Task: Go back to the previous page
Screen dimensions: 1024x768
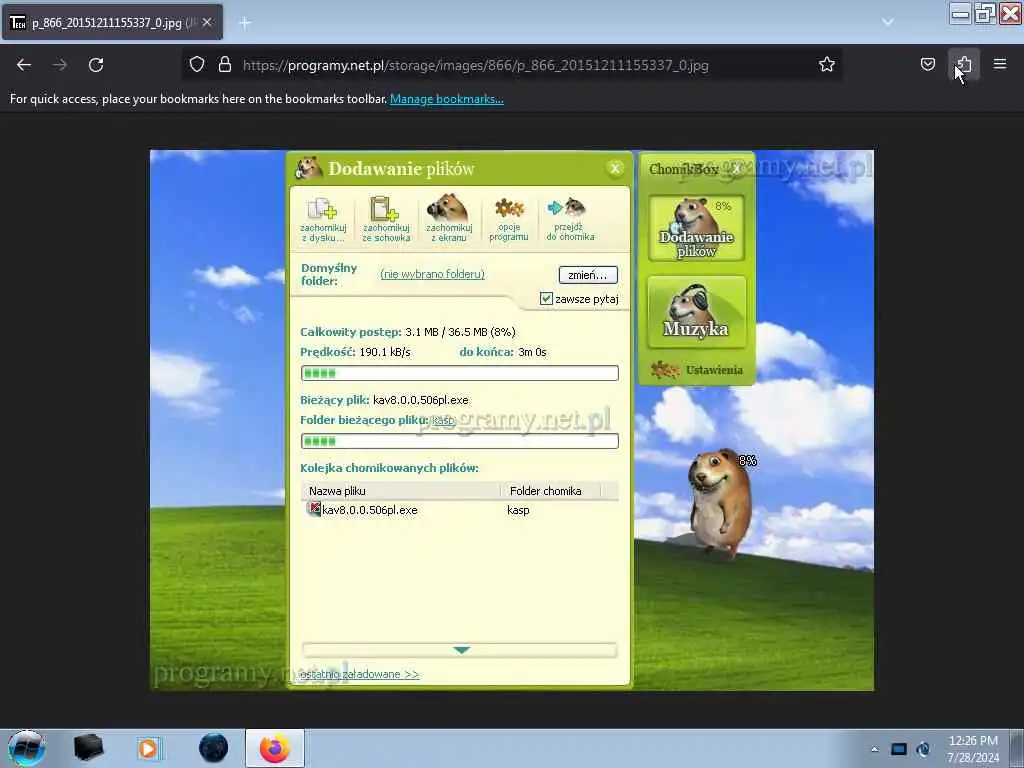Action: (24, 65)
